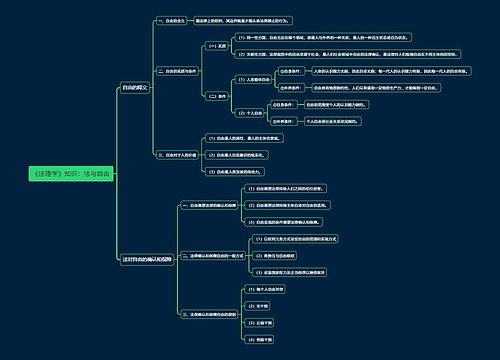Image resolution: width=500 pixels, height=360 pixels.
Task: Click the 二、自由的实质与条件 node
Action: point(177,71)
